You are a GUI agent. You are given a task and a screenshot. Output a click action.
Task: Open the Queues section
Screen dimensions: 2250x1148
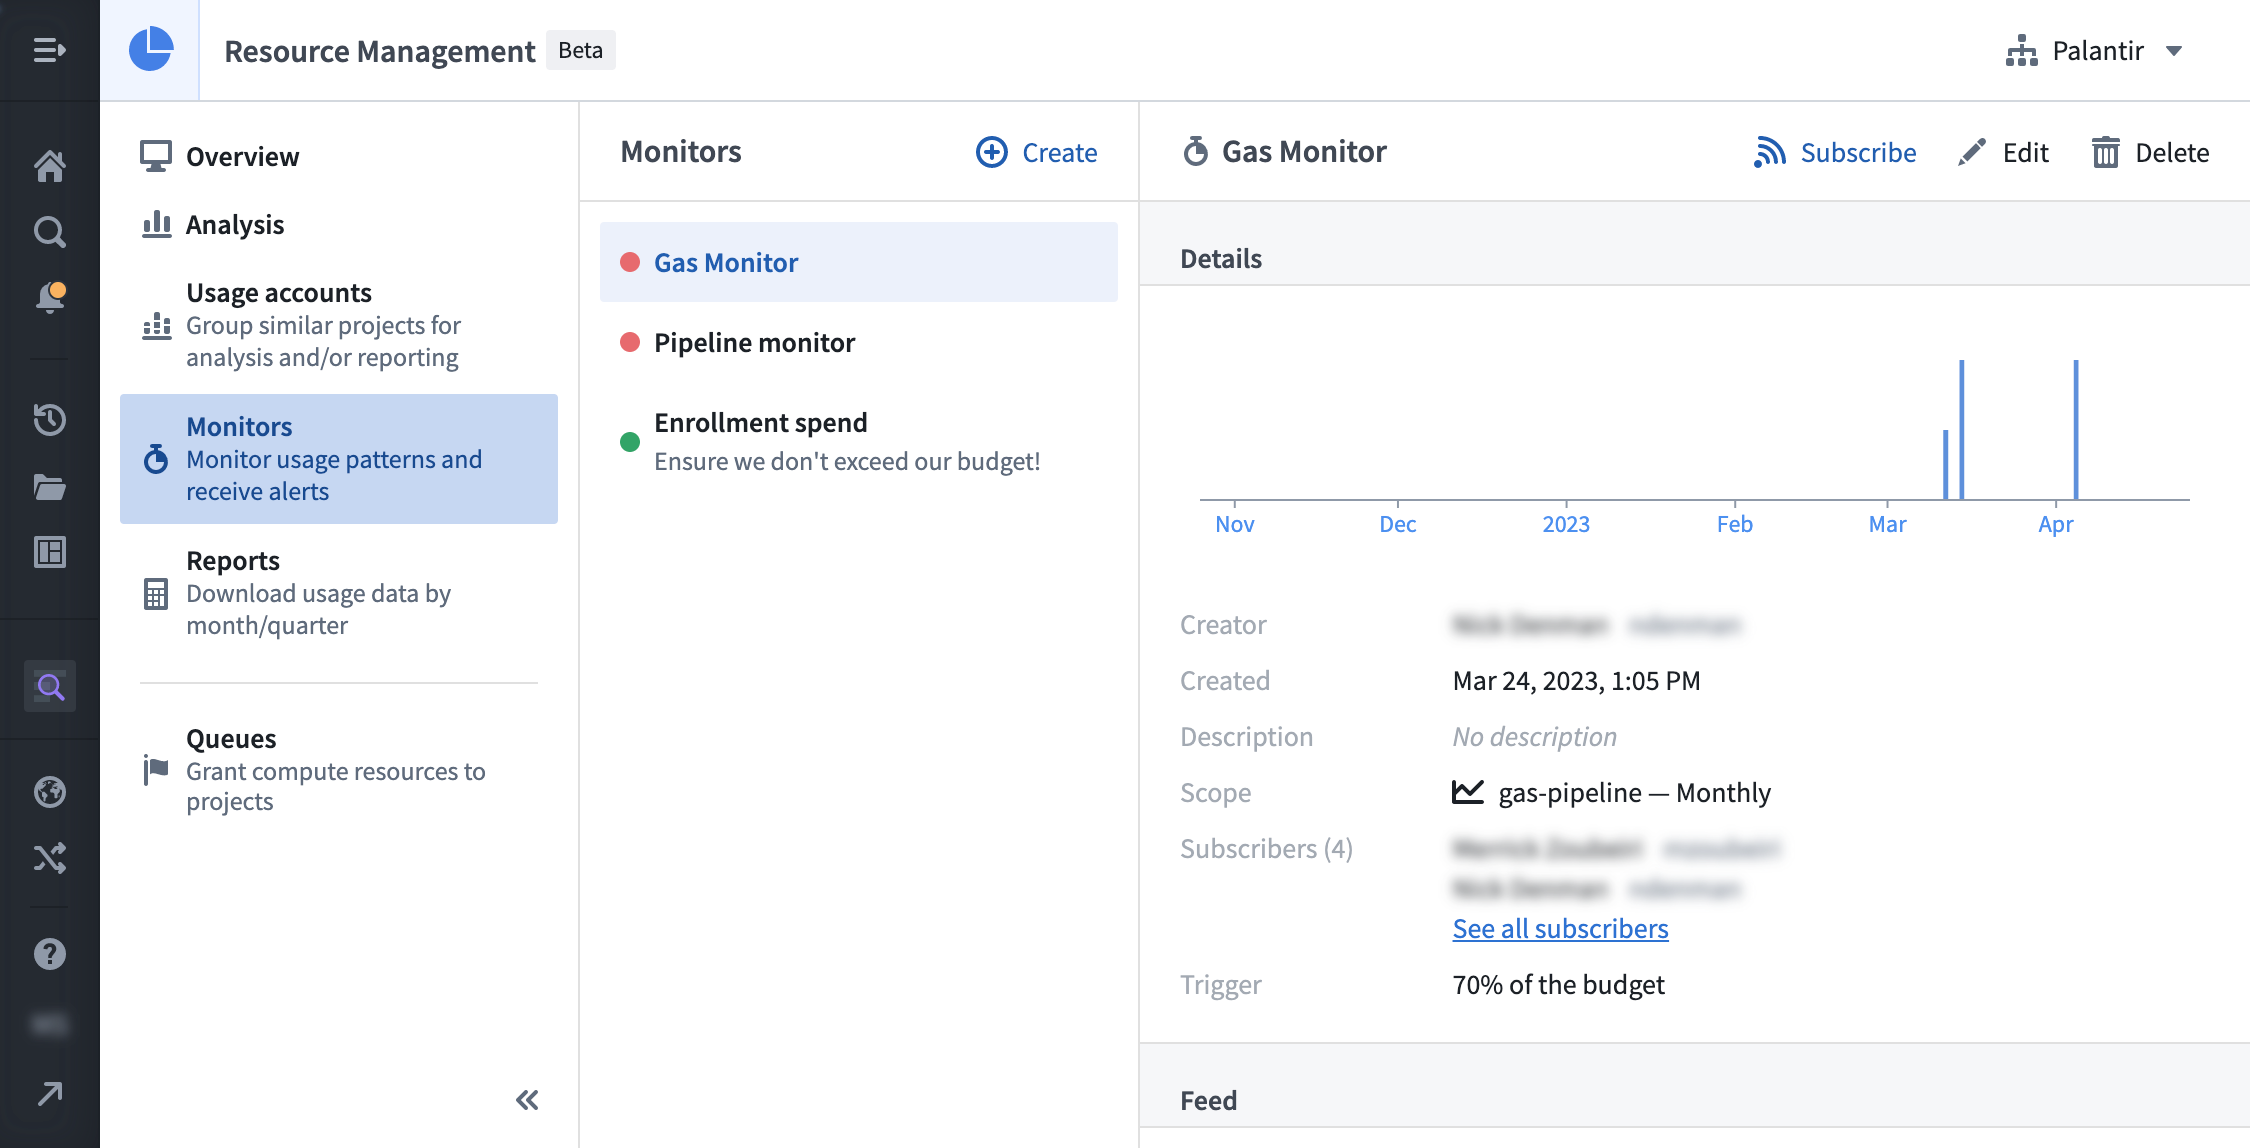click(338, 770)
